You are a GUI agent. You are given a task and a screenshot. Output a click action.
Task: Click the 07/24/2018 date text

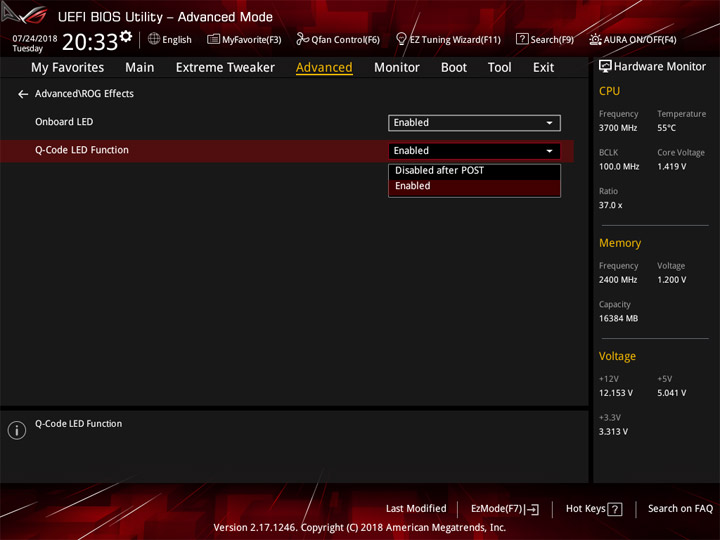click(35, 38)
